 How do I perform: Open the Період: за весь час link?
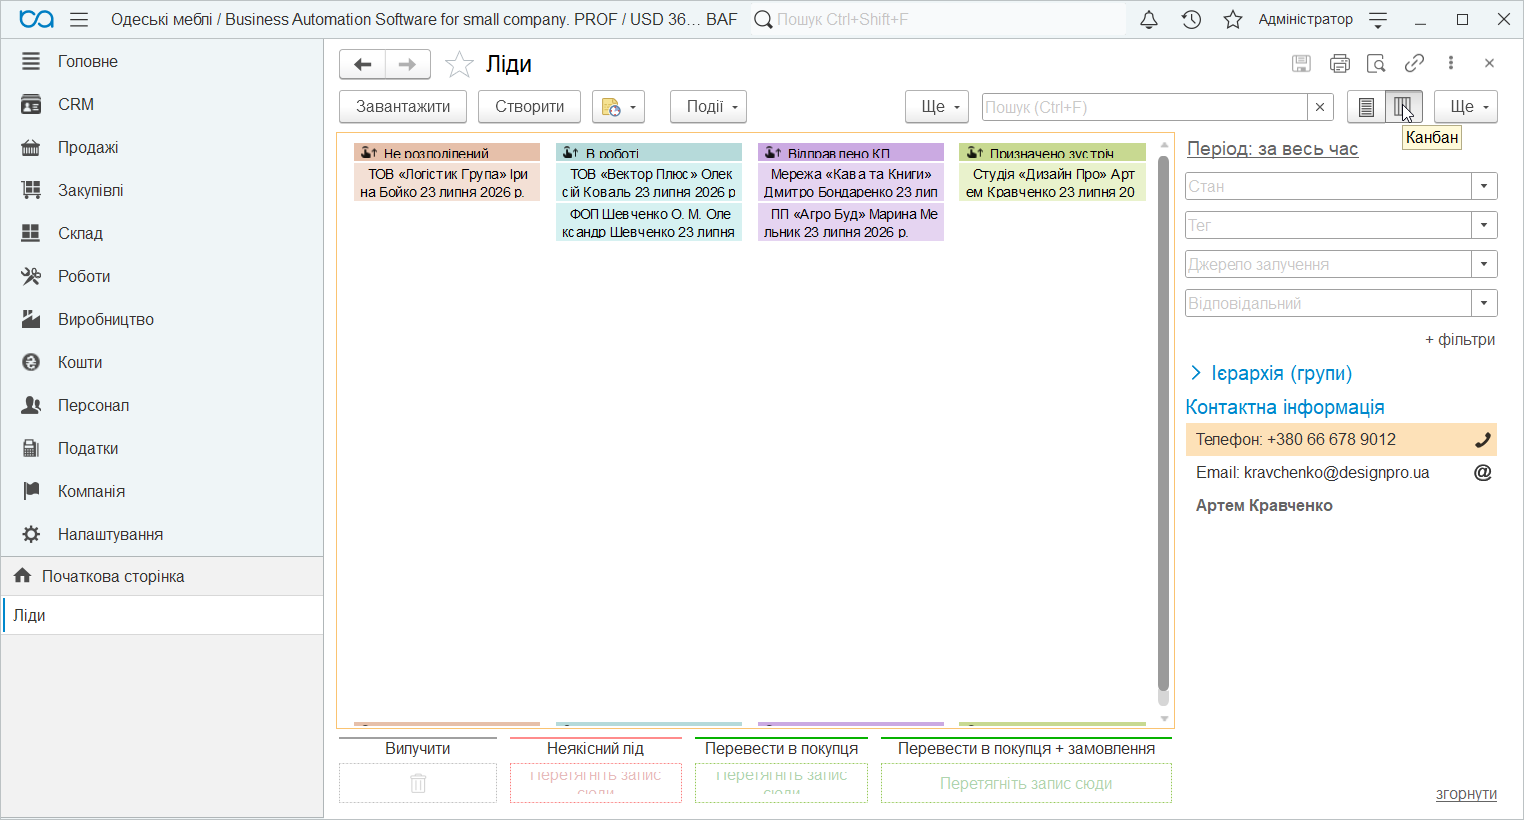coord(1272,149)
